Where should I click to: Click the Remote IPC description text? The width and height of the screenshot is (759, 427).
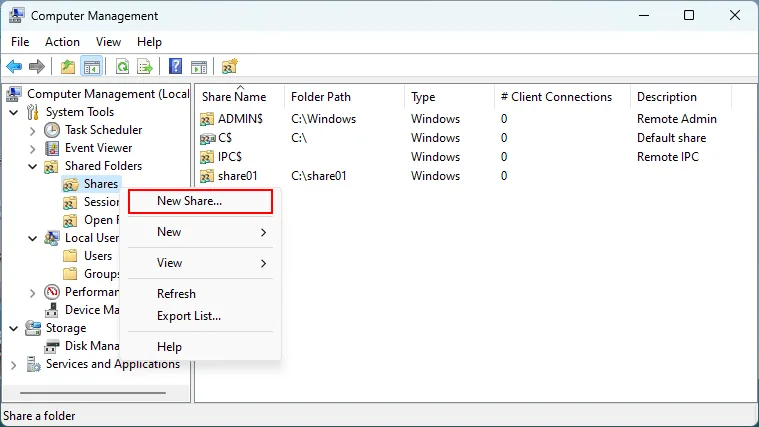point(668,157)
